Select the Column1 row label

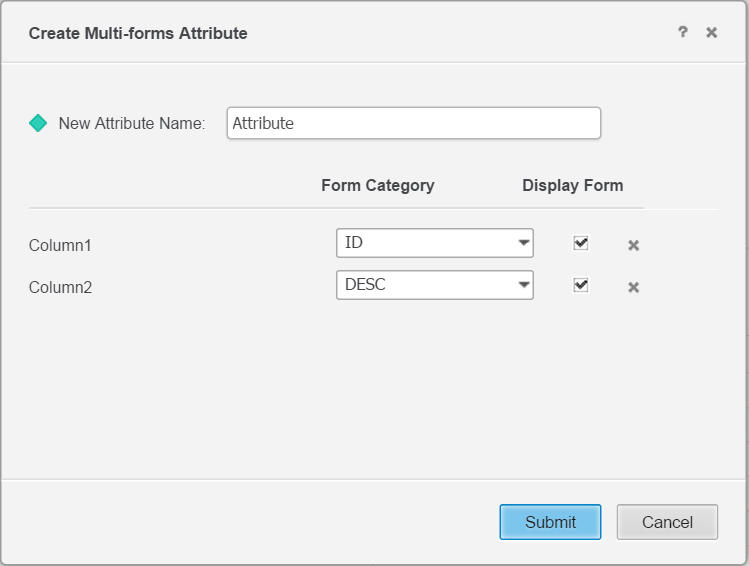click(60, 245)
